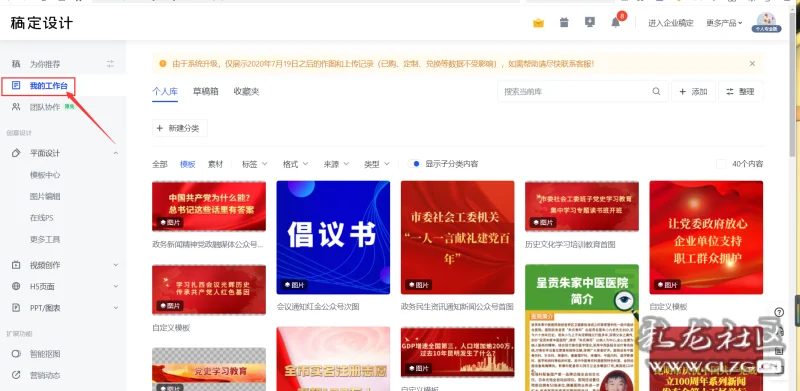Image resolution: width=800 pixels, height=391 pixels.
Task: Open the gift box icon in header
Action: click(564, 22)
